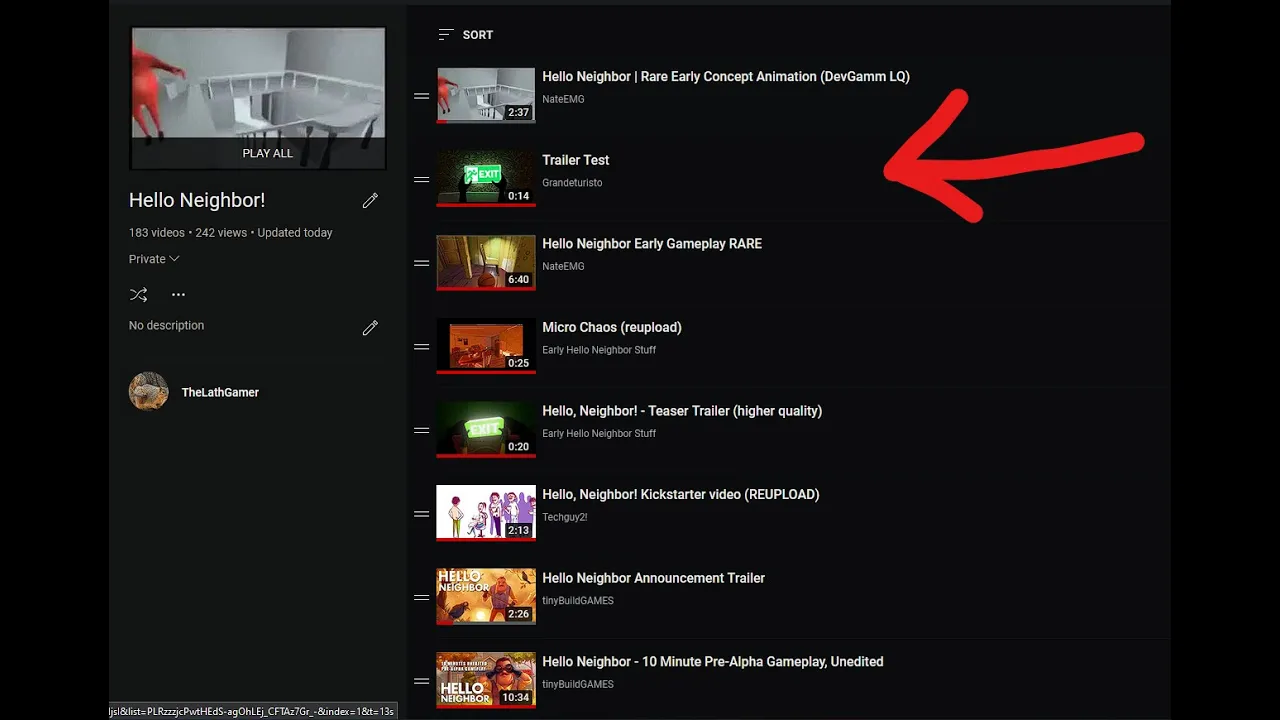Open Micro Chaos (reupload) video title
Image resolution: width=1280 pixels, height=720 pixels.
pyautogui.click(x=612, y=327)
